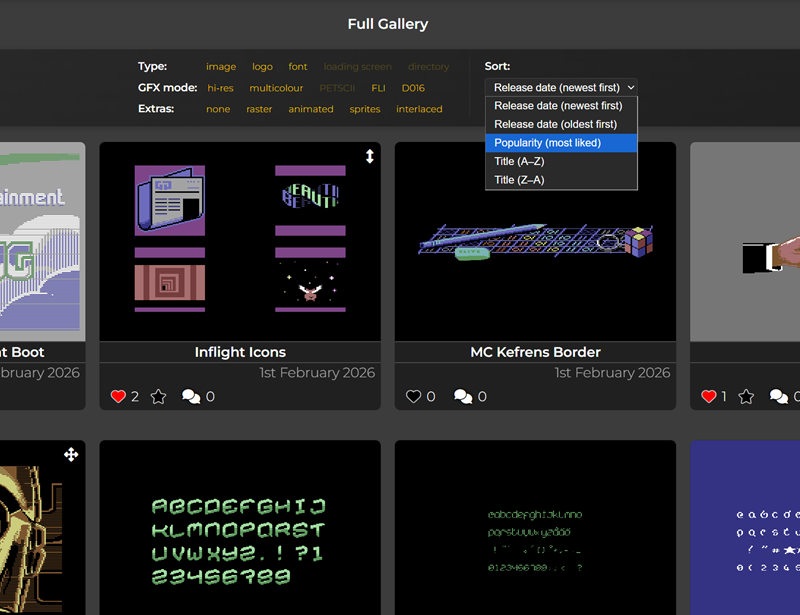Open comments bubble on MC Kefrens Border
The image size is (800, 615).
(x=463, y=397)
